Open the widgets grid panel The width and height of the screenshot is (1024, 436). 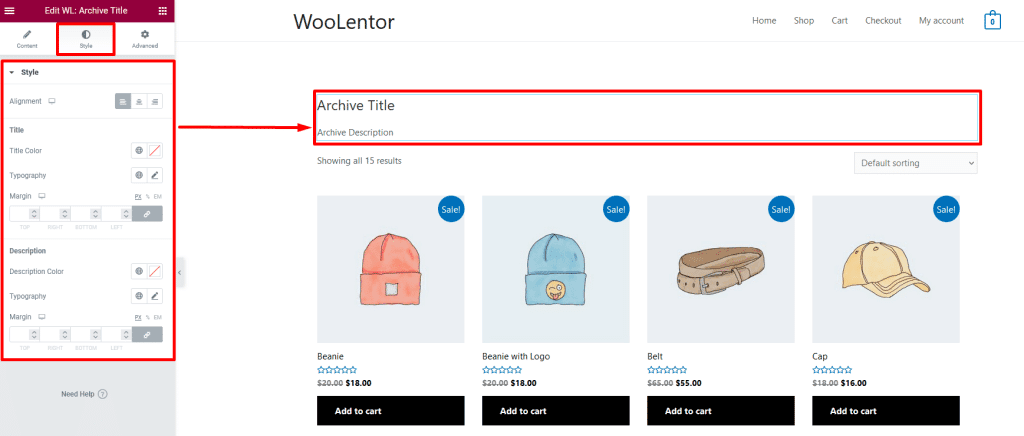(x=163, y=9)
